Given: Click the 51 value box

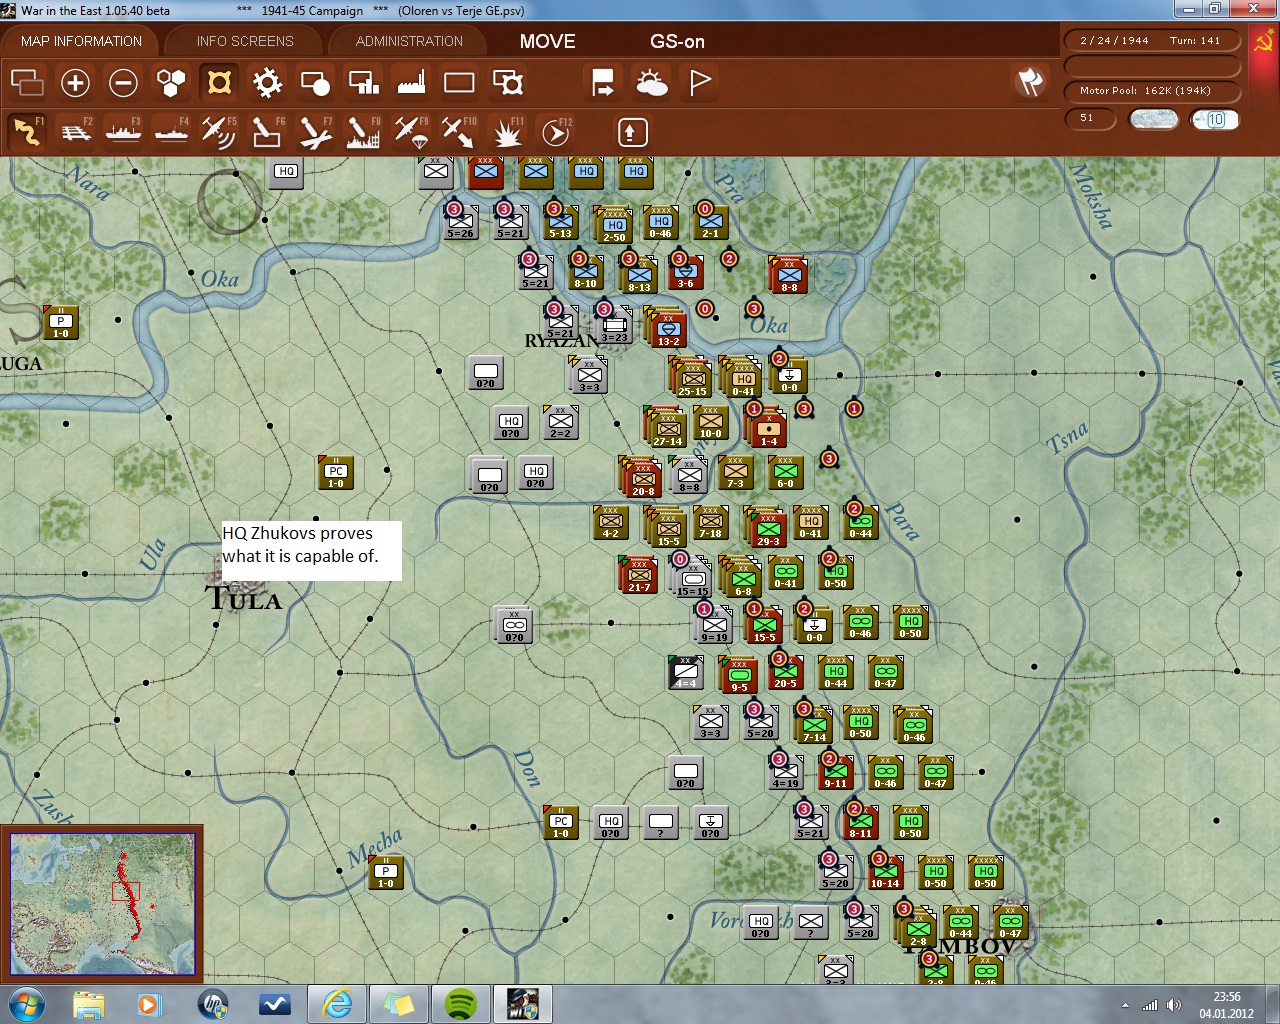Looking at the screenshot, I should [1090, 119].
